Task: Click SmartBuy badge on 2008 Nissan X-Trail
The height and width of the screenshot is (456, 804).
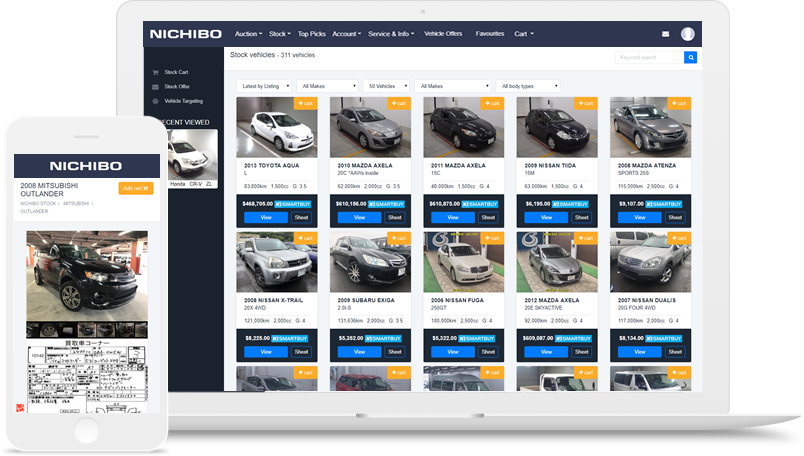Action: click(x=290, y=339)
